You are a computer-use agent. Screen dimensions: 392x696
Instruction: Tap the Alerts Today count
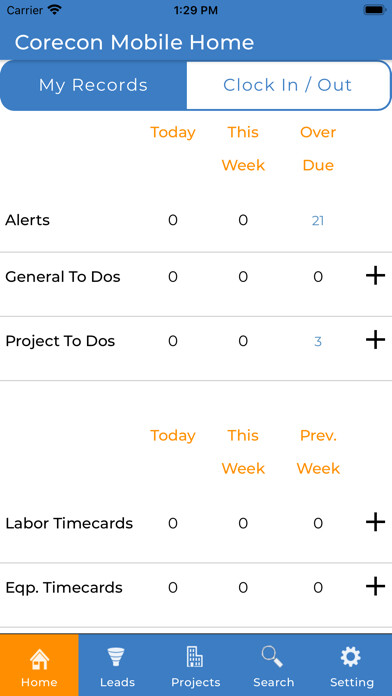point(173,220)
